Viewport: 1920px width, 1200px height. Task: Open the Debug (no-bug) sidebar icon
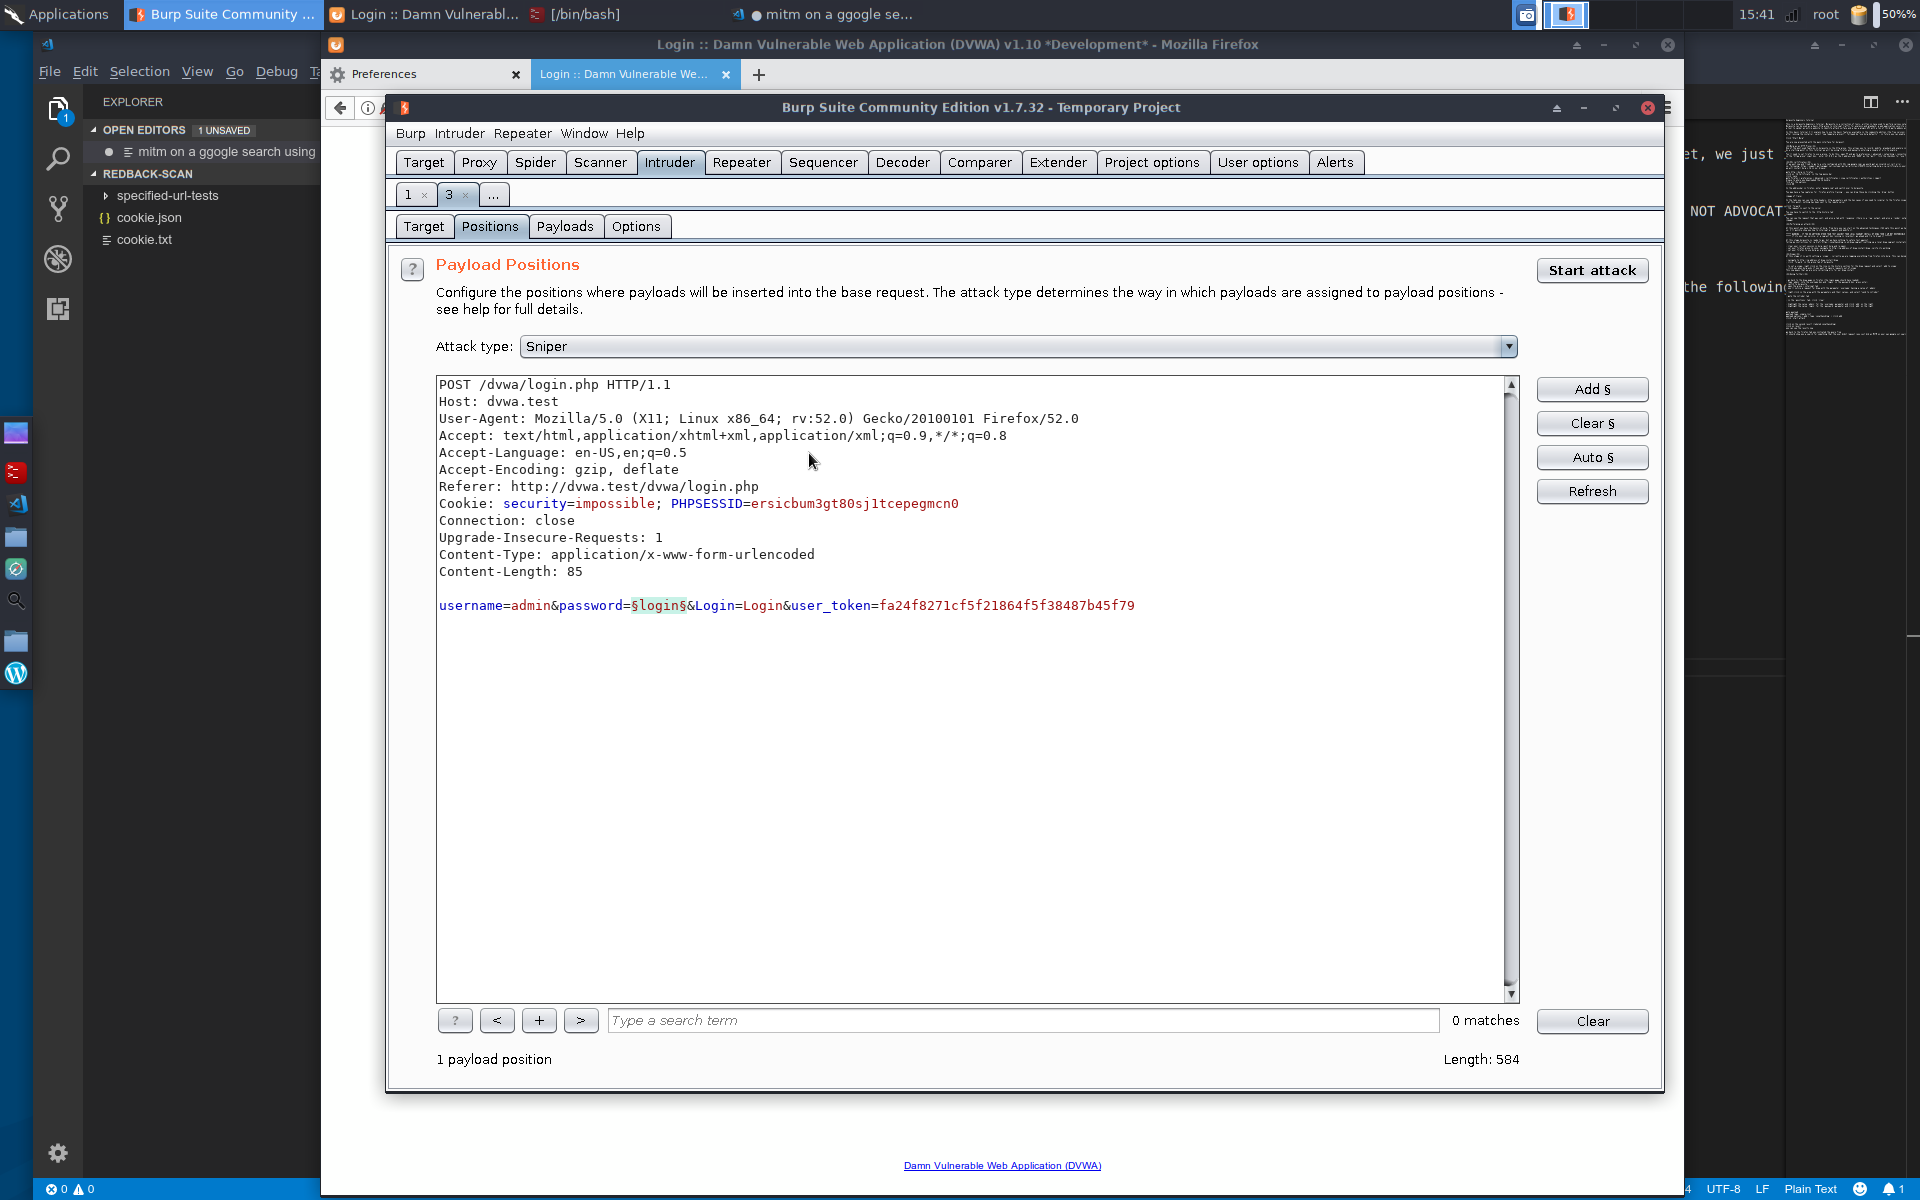58,259
